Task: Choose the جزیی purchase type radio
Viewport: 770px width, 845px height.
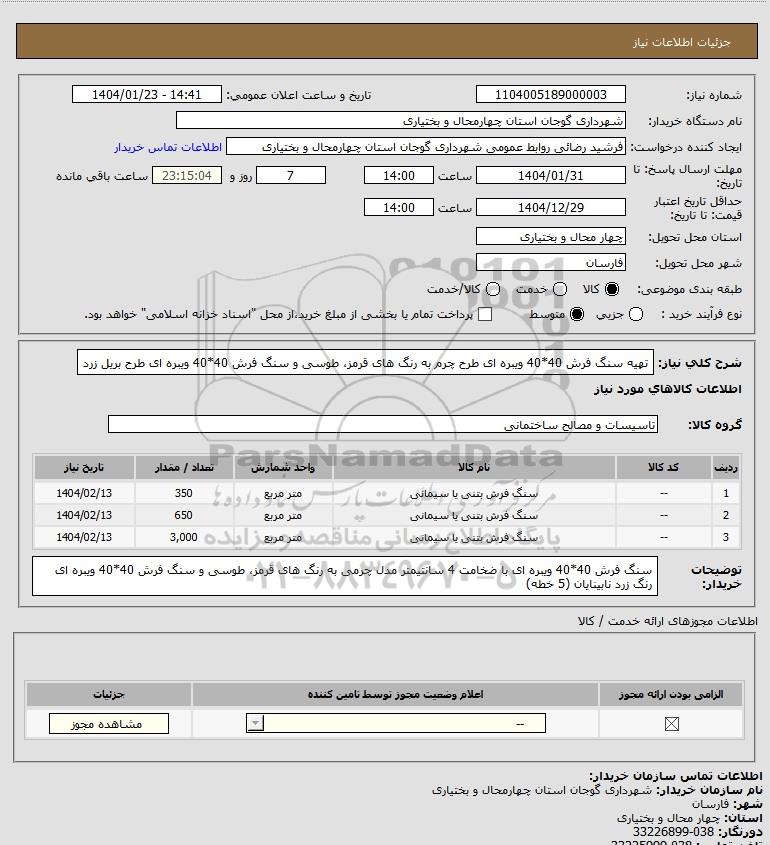Action: click(x=636, y=315)
